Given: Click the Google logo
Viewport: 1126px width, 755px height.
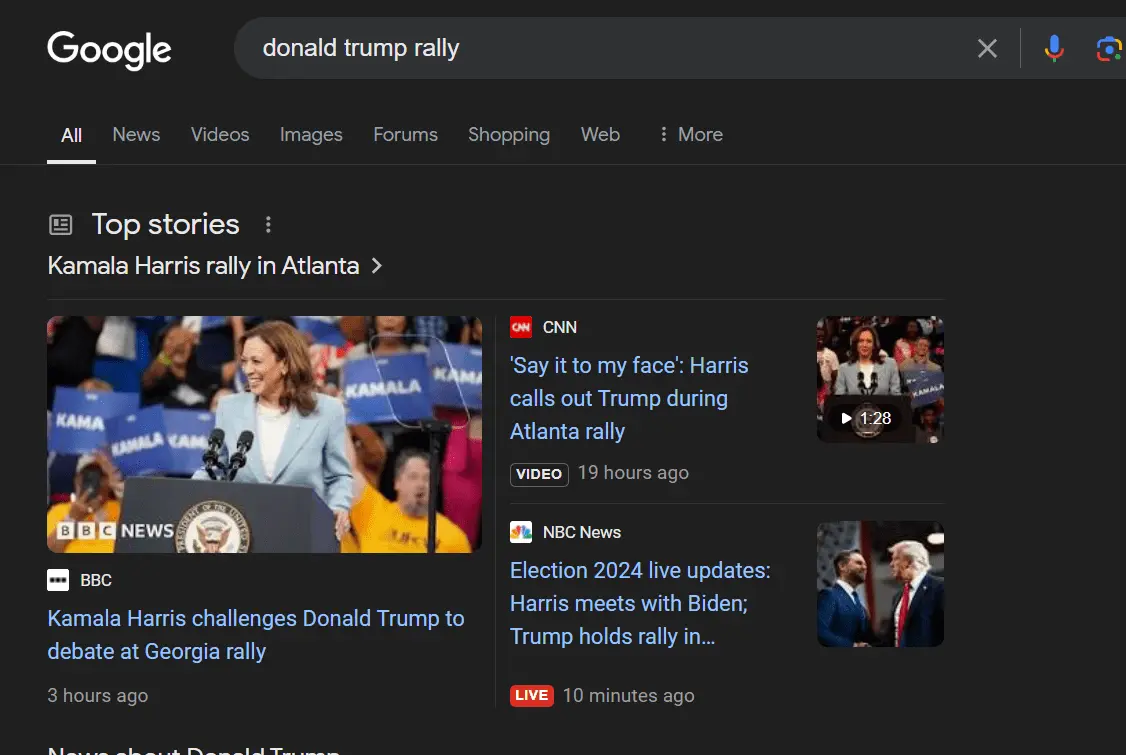Looking at the screenshot, I should click(x=109, y=49).
